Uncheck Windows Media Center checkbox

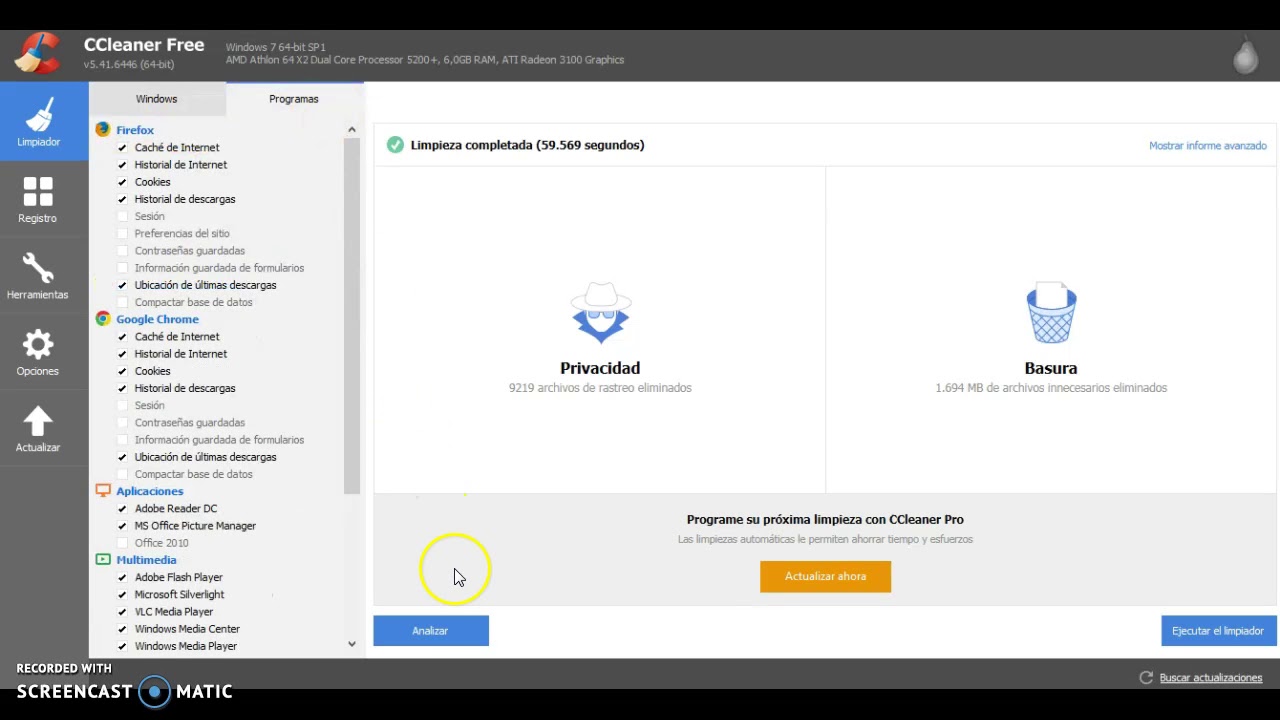pos(122,629)
